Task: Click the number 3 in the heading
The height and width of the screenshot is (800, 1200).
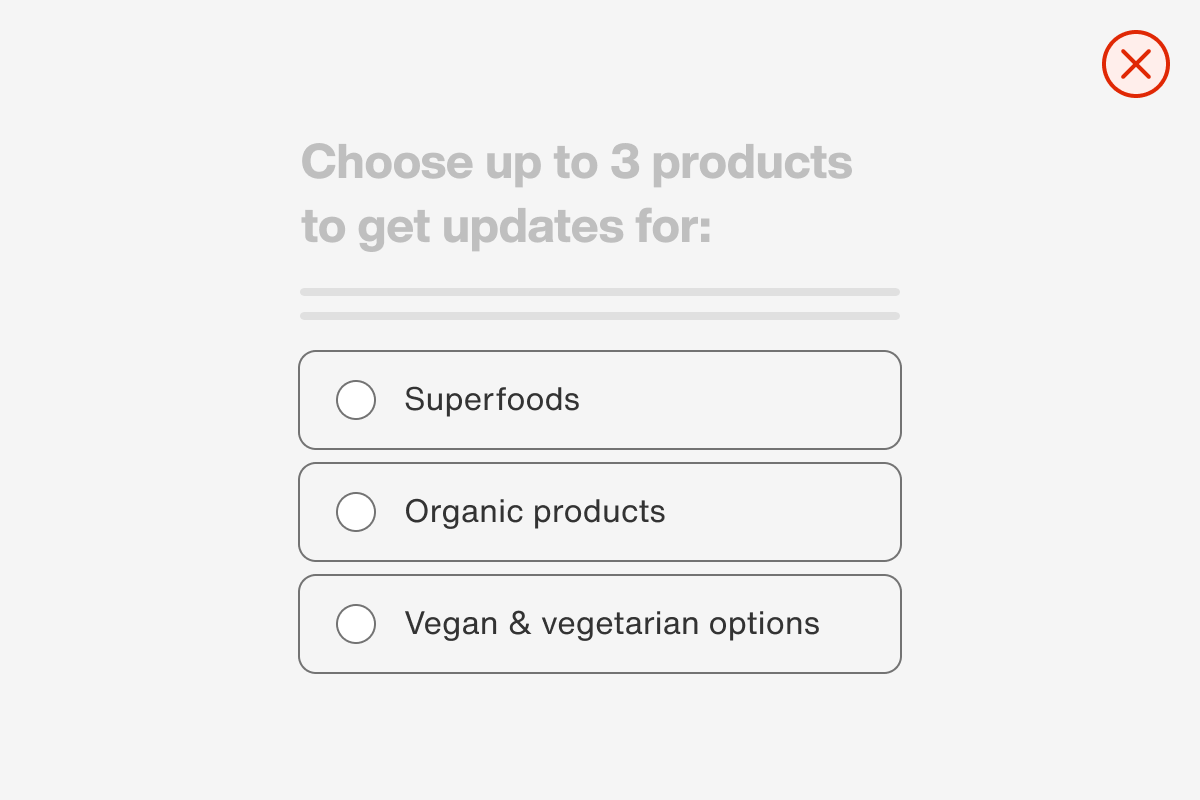Action: tap(624, 162)
